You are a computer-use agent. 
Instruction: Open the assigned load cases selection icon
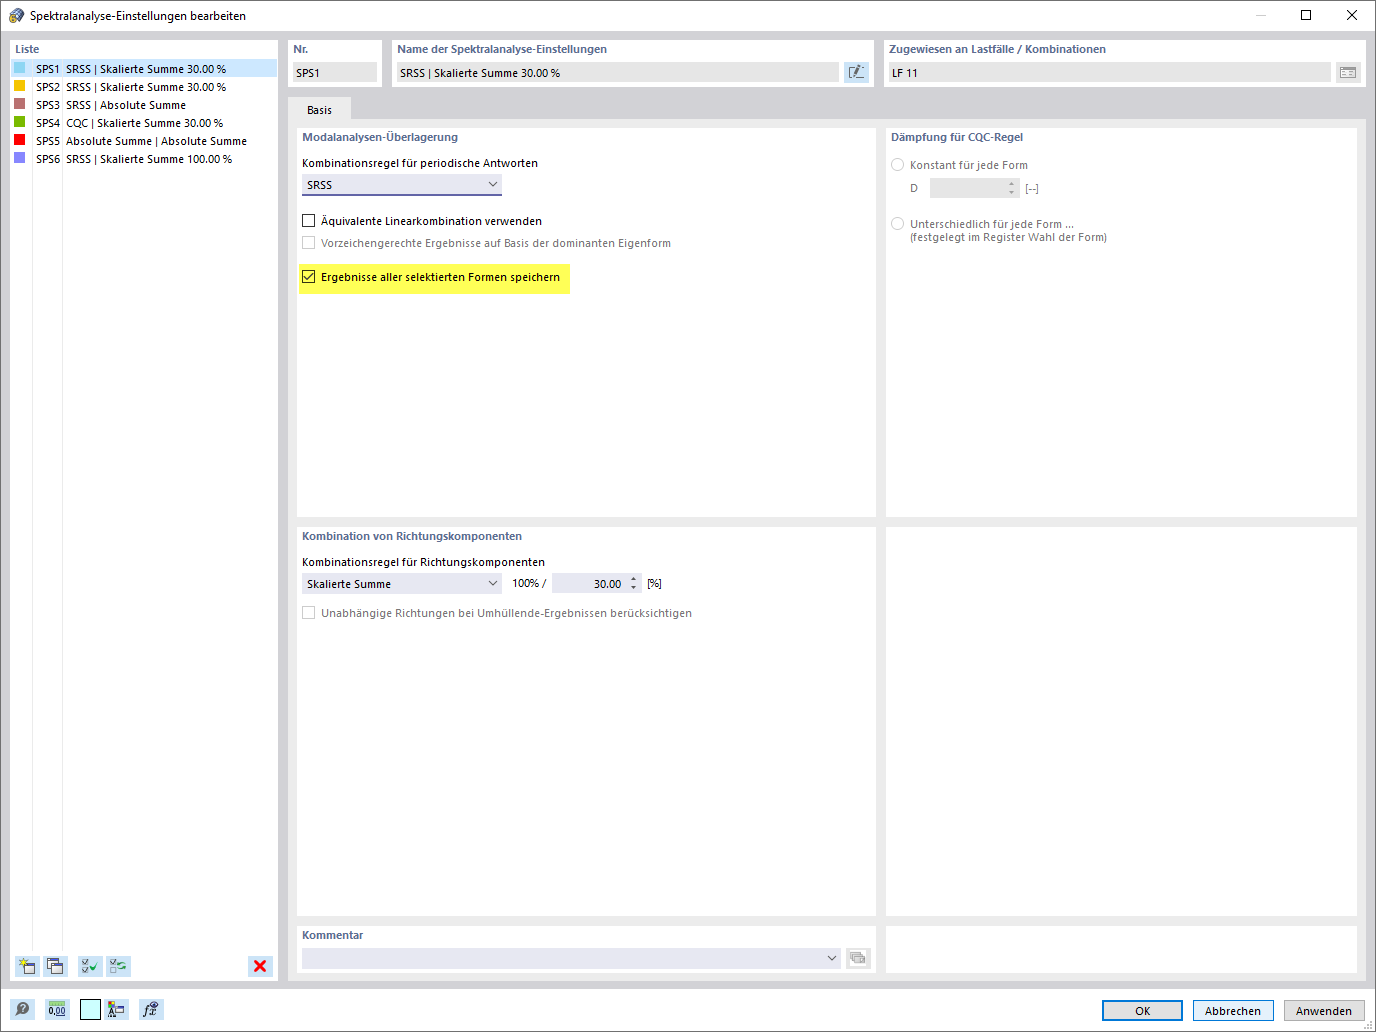coord(1348,72)
